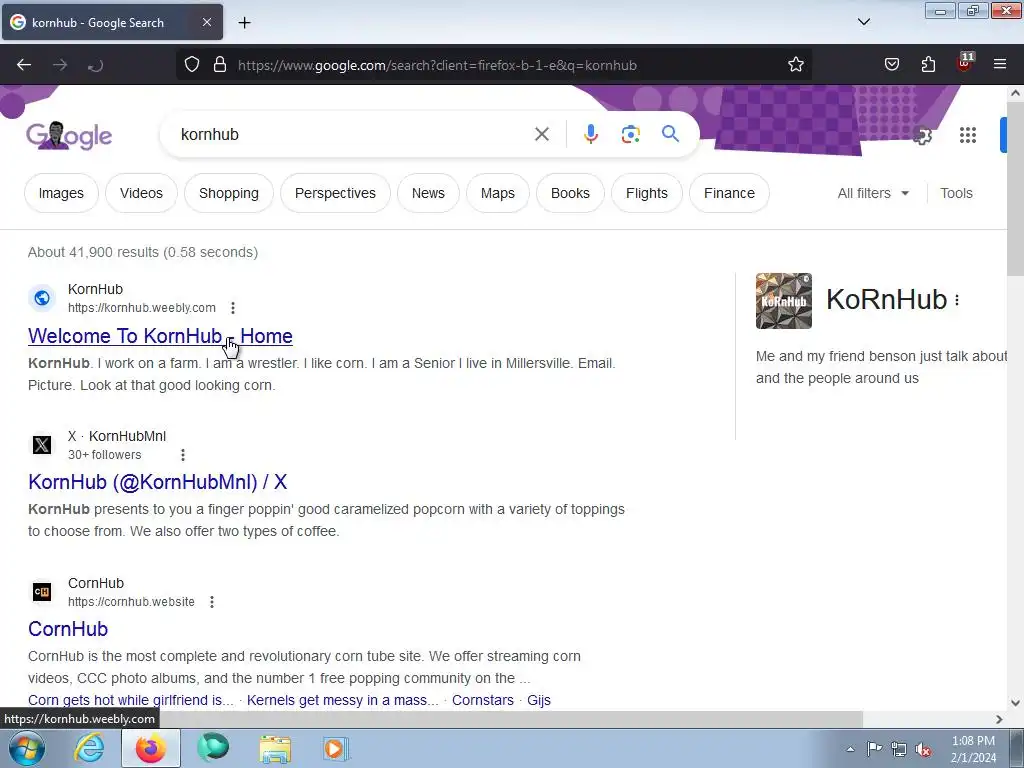Viewport: 1024px width, 768px height.
Task: Open the taskbar clock showing 1:08 PM
Action: tap(973, 749)
